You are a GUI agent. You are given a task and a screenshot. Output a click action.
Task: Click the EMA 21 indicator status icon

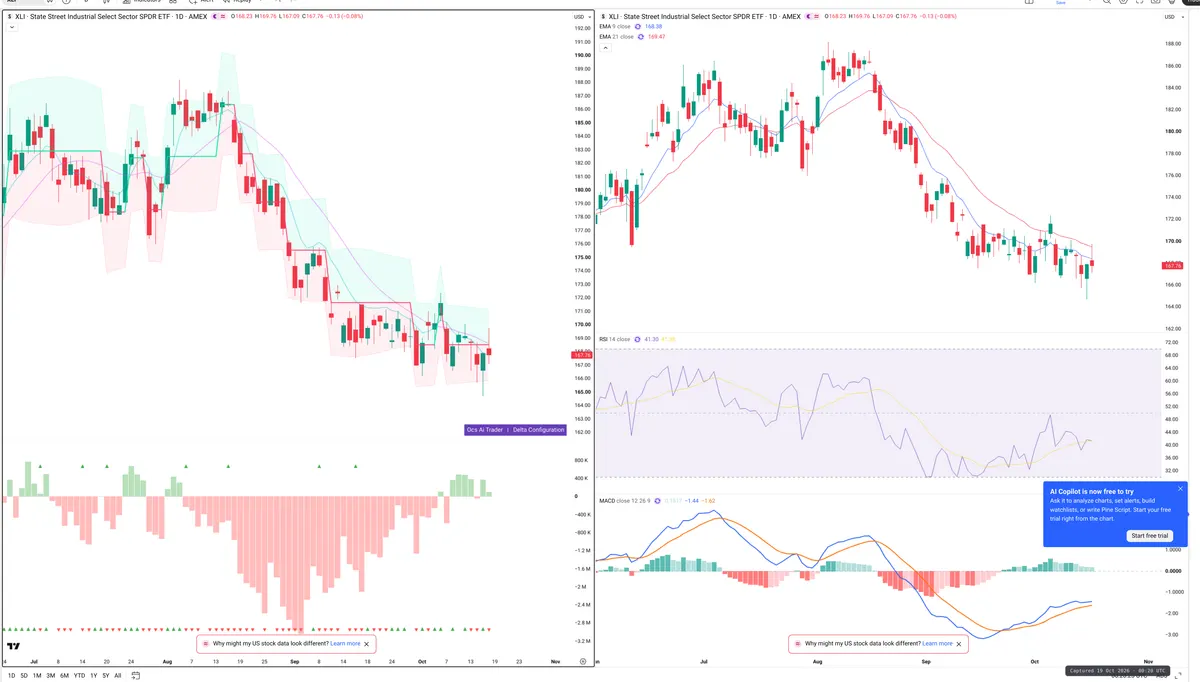click(640, 36)
